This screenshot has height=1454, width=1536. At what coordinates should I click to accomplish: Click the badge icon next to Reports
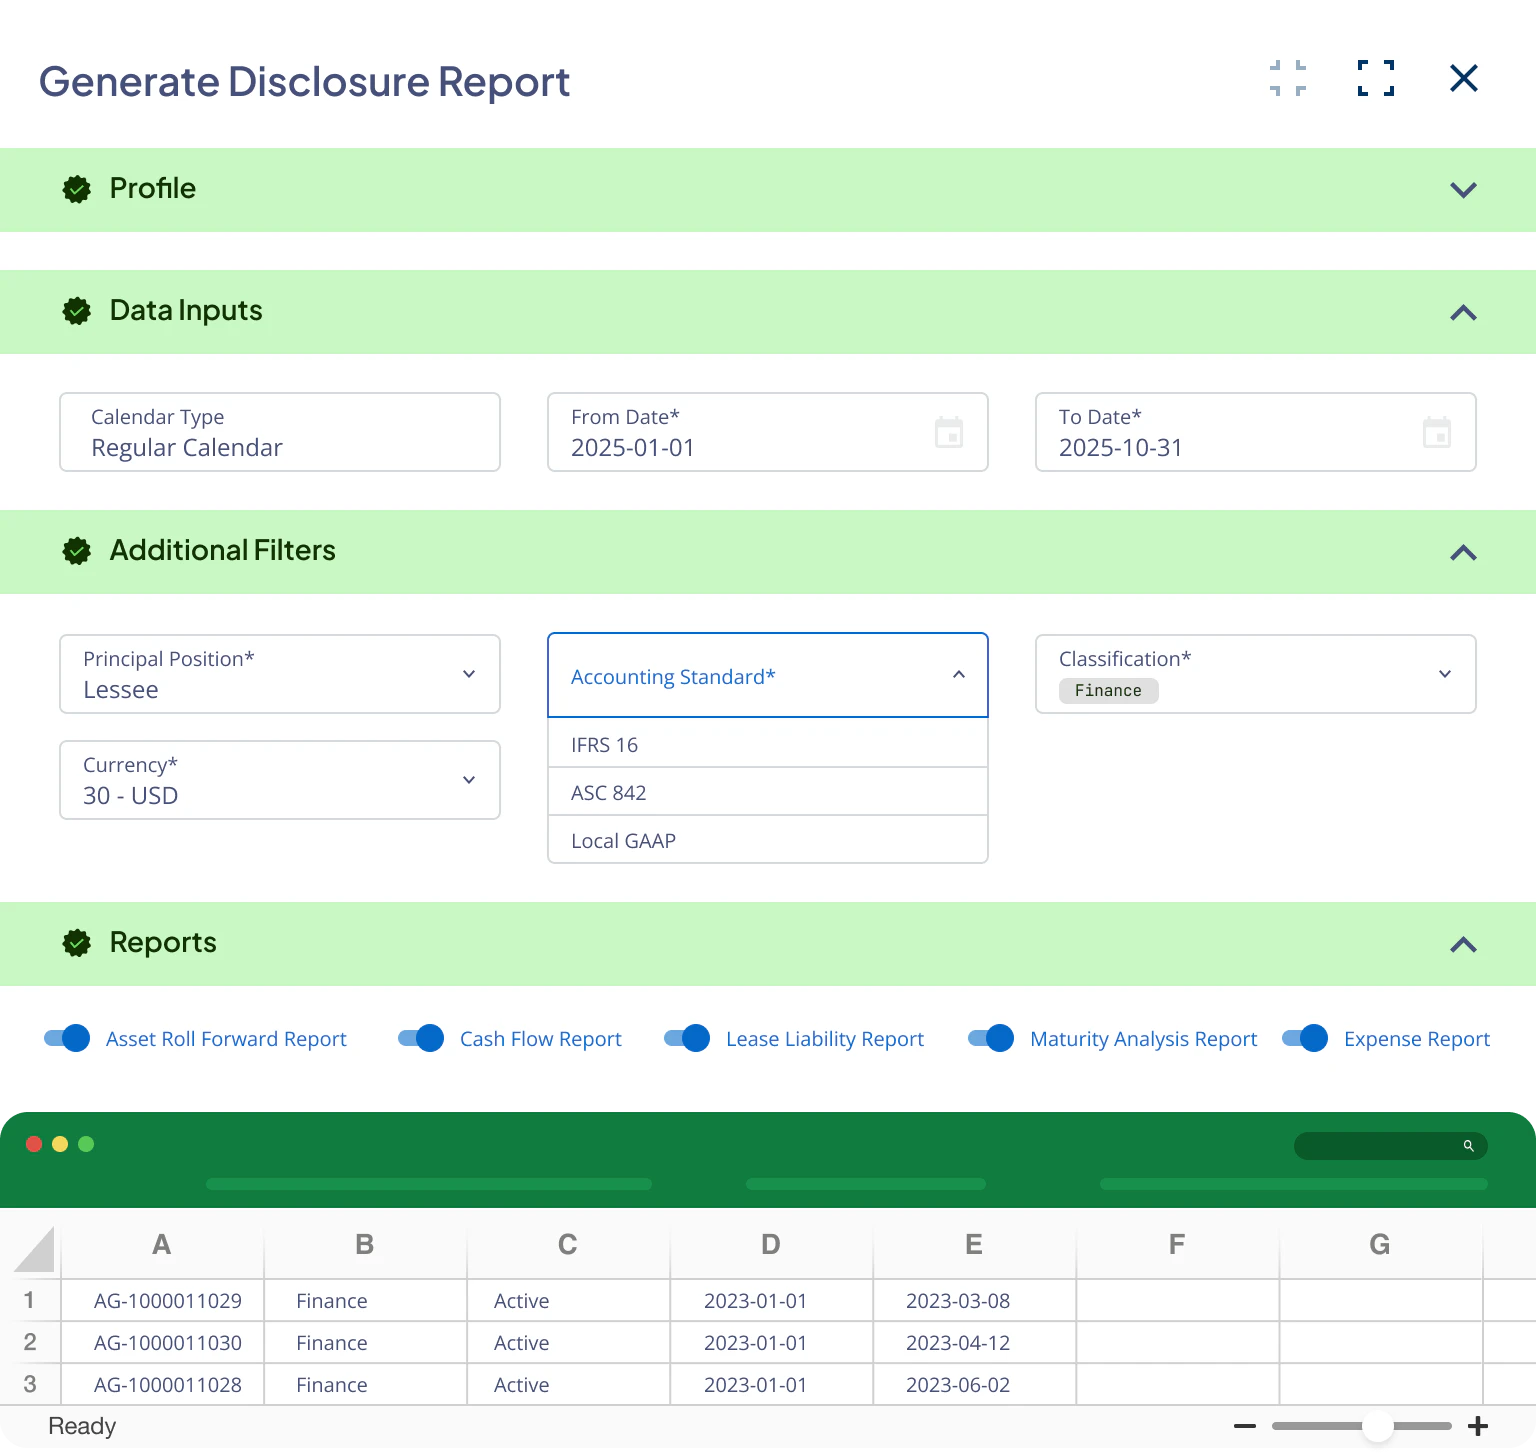pos(77,942)
